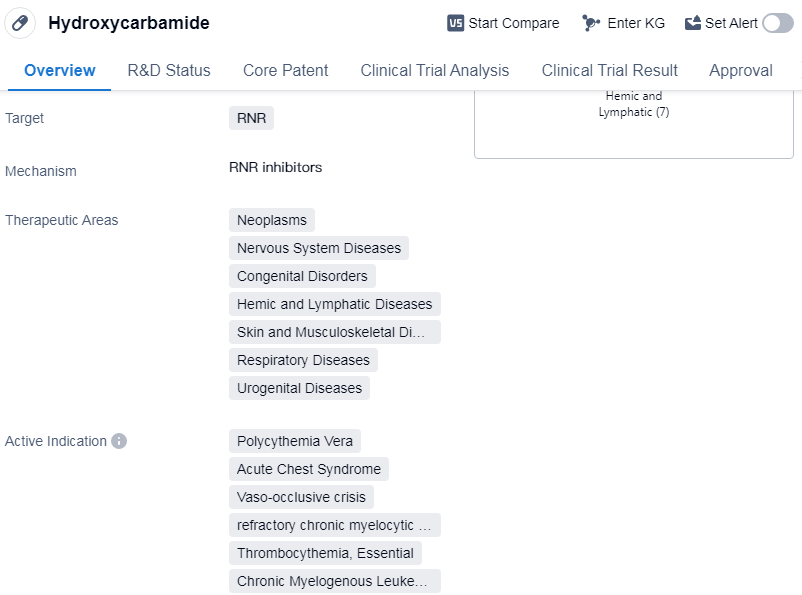Open the Approval tab
This screenshot has width=802, height=595.
pos(740,70)
